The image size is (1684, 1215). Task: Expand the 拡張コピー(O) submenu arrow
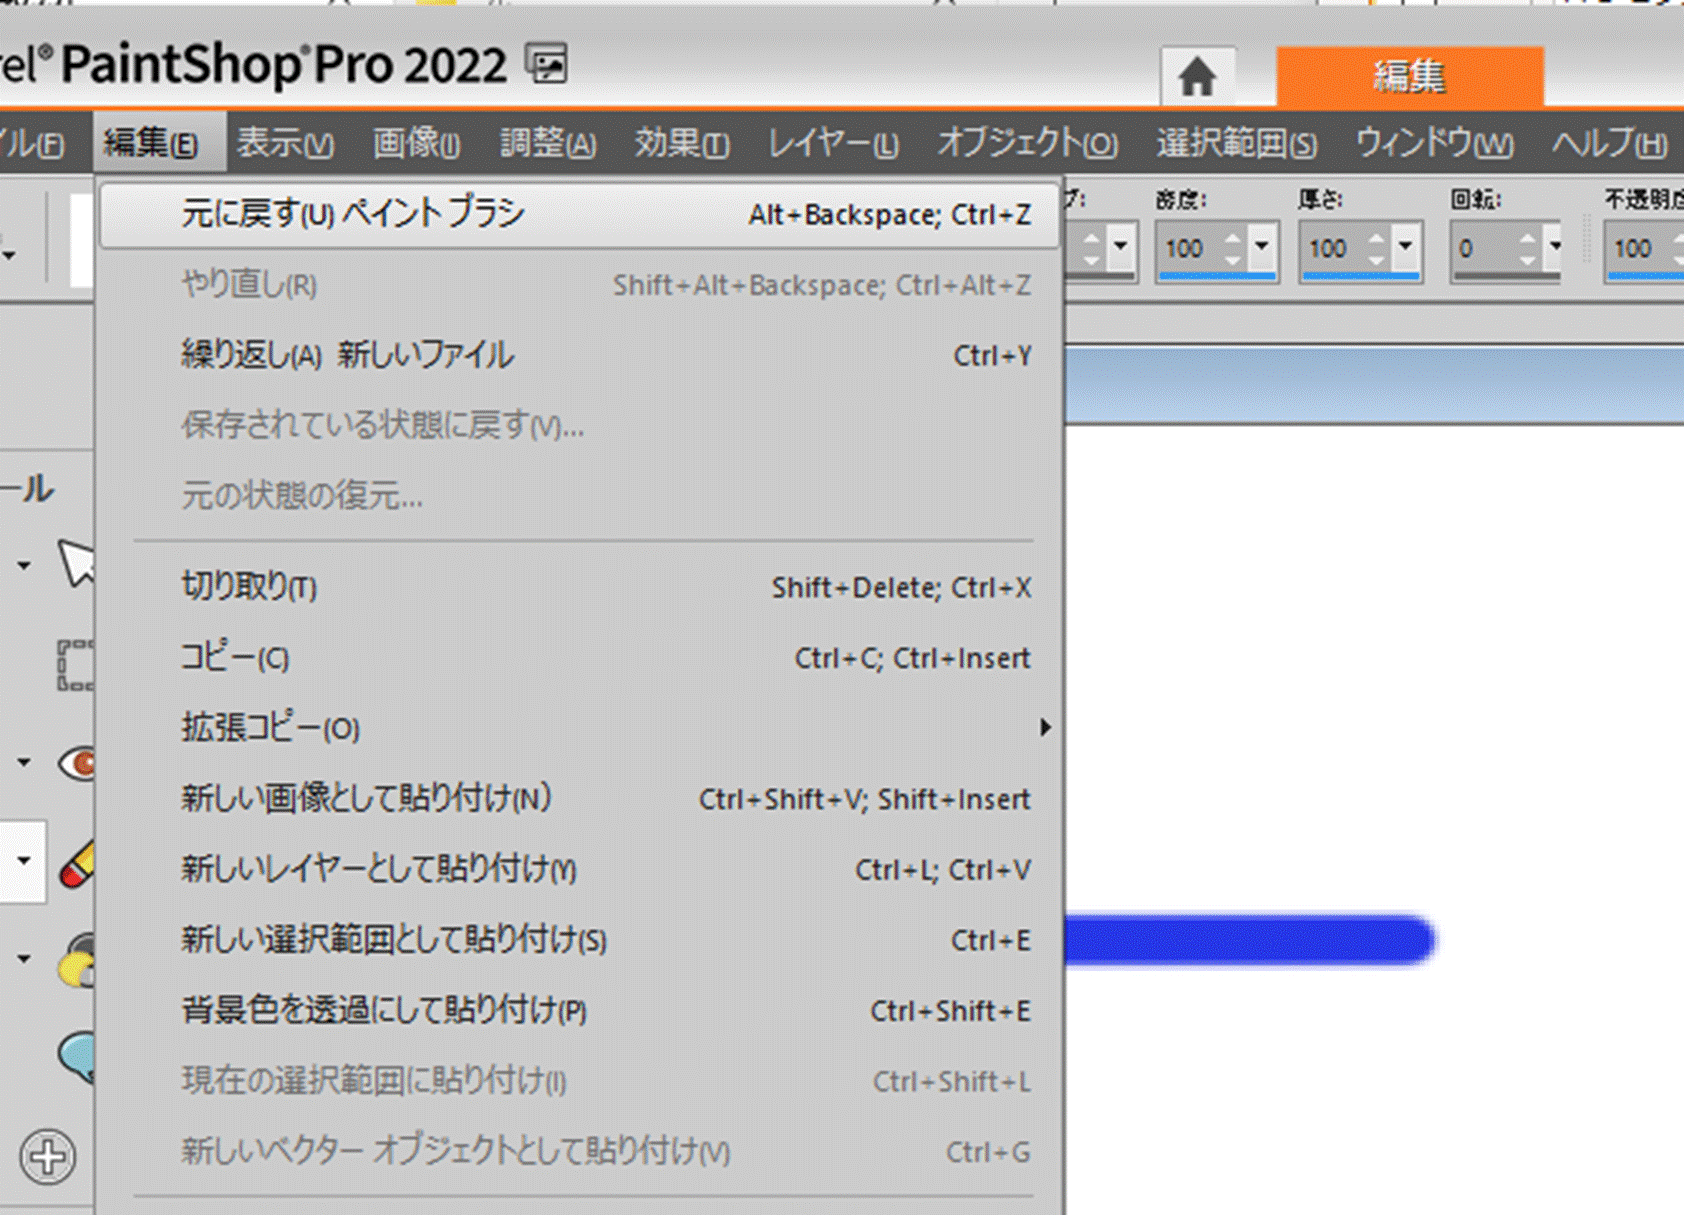click(1044, 727)
